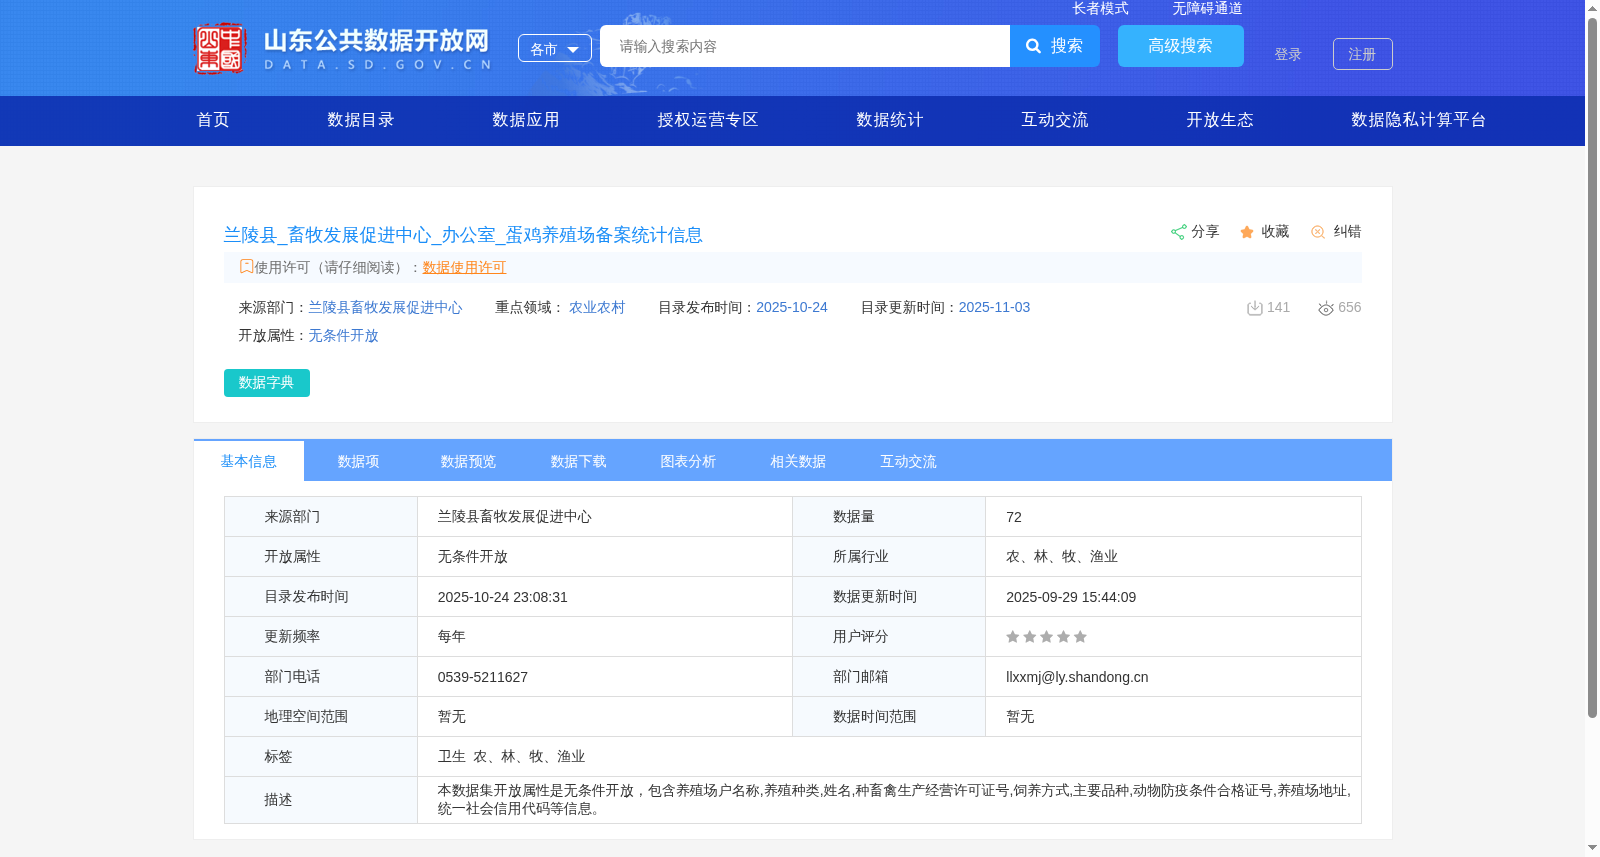Enable 长者模式 elder mode
This screenshot has height=857, width=1600.
coord(1101,8)
